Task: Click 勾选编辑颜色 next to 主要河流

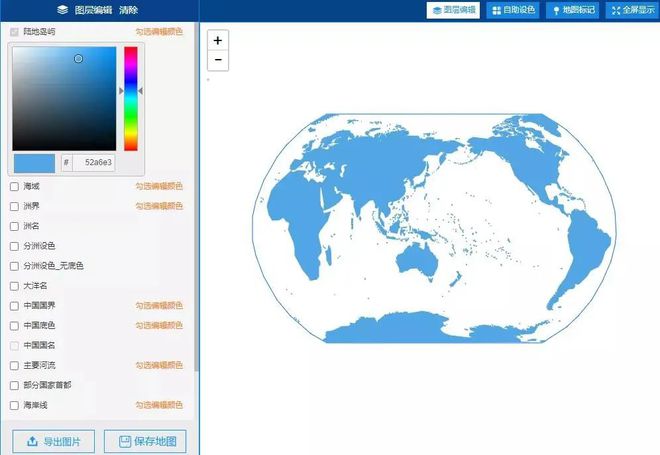Action: 159,365
